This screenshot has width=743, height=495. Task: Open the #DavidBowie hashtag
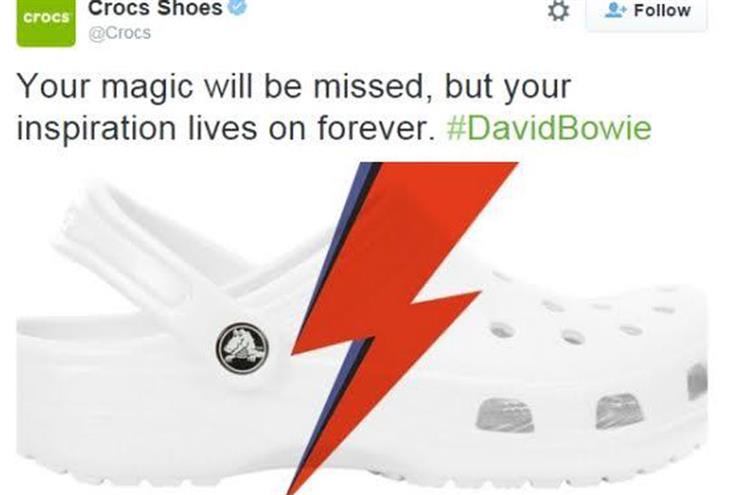(x=549, y=128)
